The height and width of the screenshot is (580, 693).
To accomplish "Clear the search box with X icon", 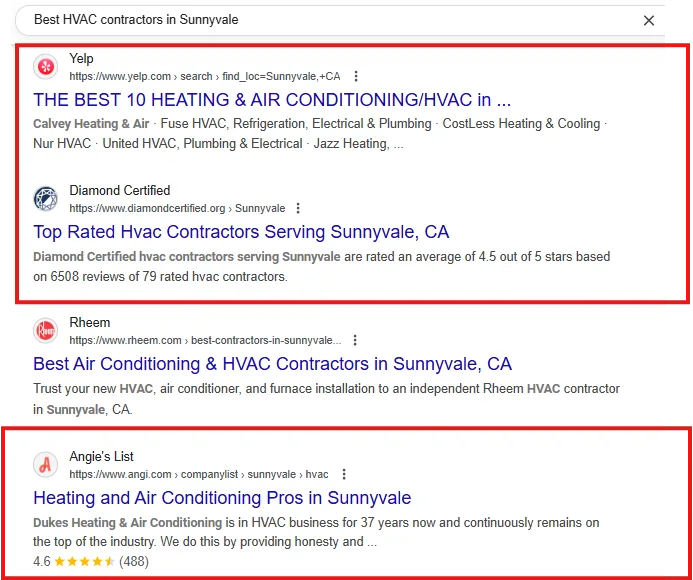I will tap(649, 20).
